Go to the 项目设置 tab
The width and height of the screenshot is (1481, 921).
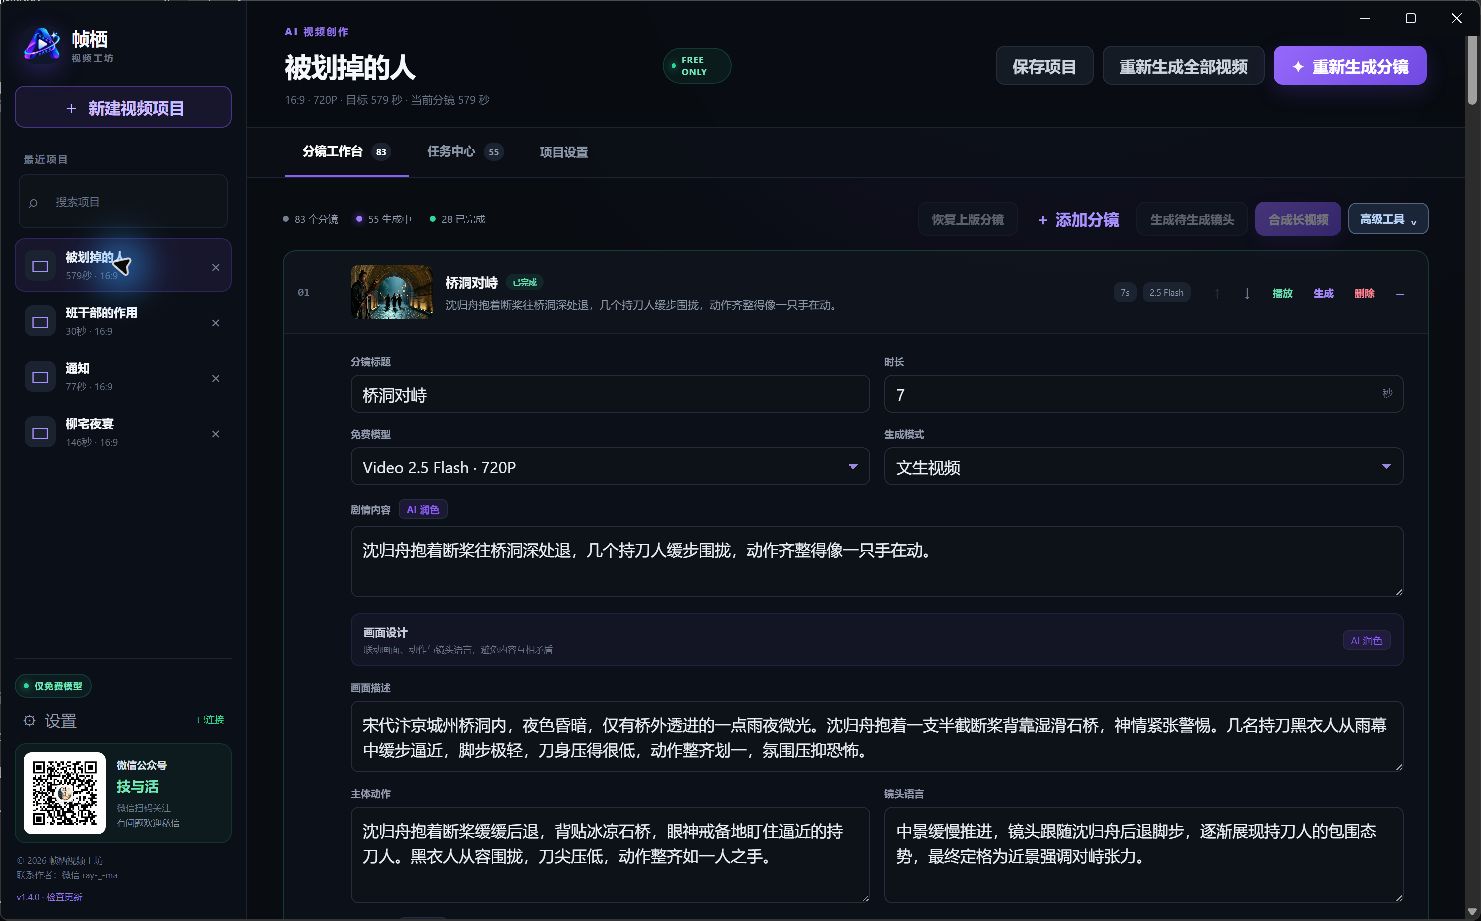(564, 152)
